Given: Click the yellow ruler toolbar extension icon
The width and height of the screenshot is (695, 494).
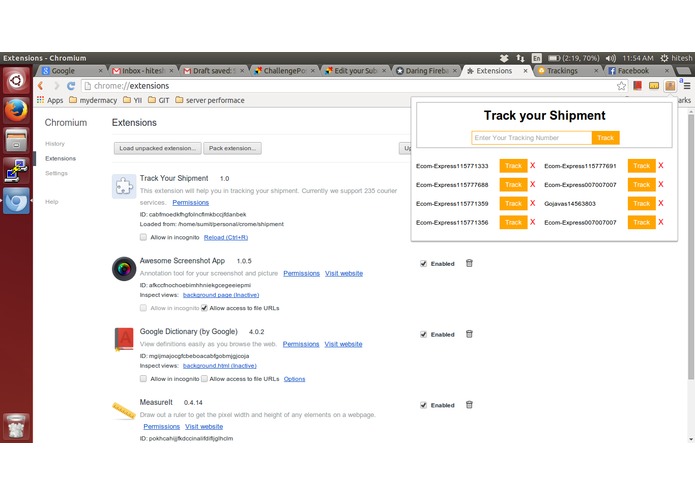Looking at the screenshot, I should (654, 86).
